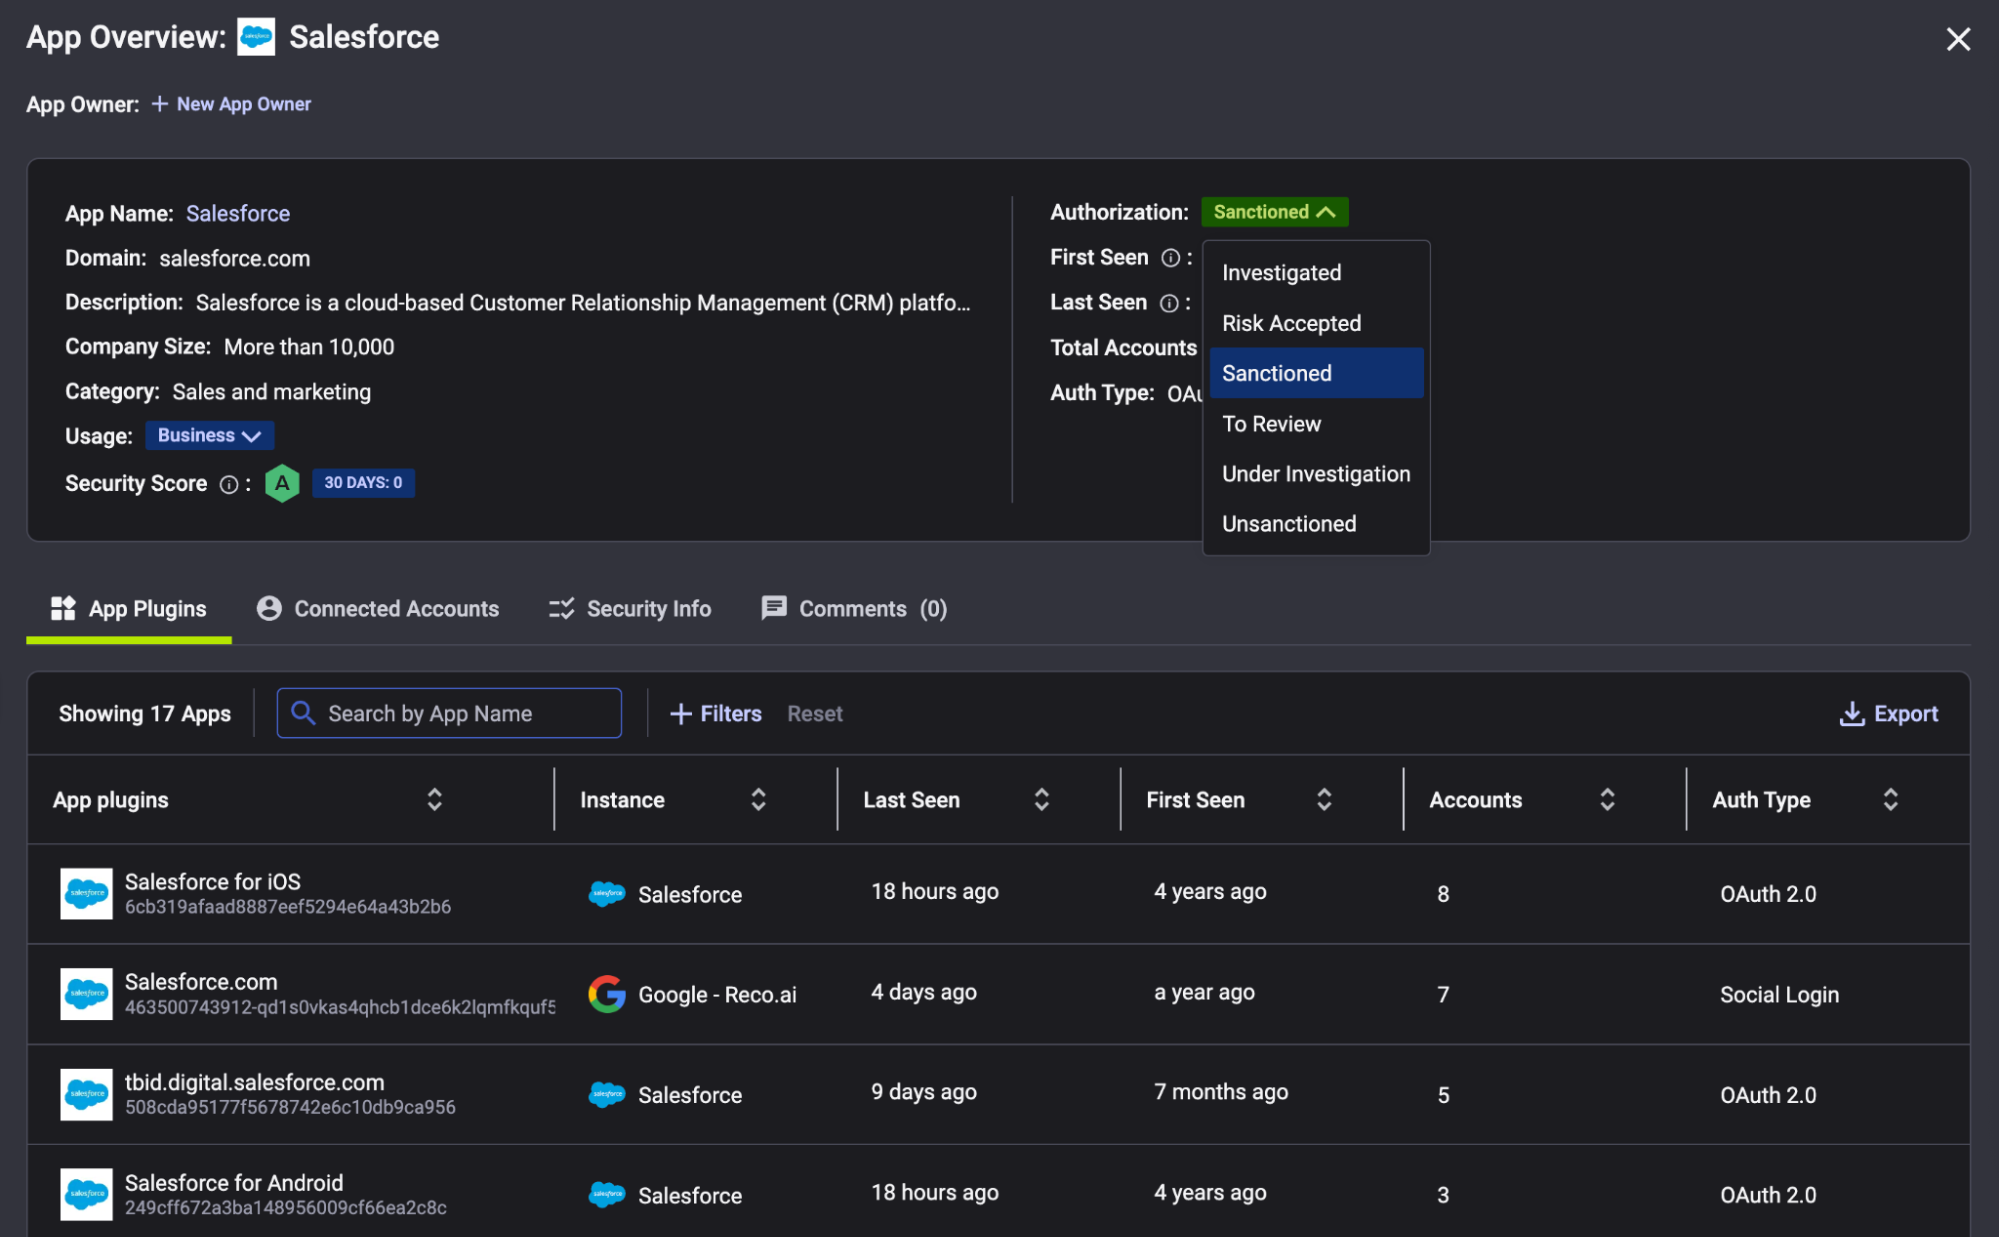Viewport: 1999px width, 1237px height.
Task: Select Risk Accepted option
Action: click(x=1316, y=323)
